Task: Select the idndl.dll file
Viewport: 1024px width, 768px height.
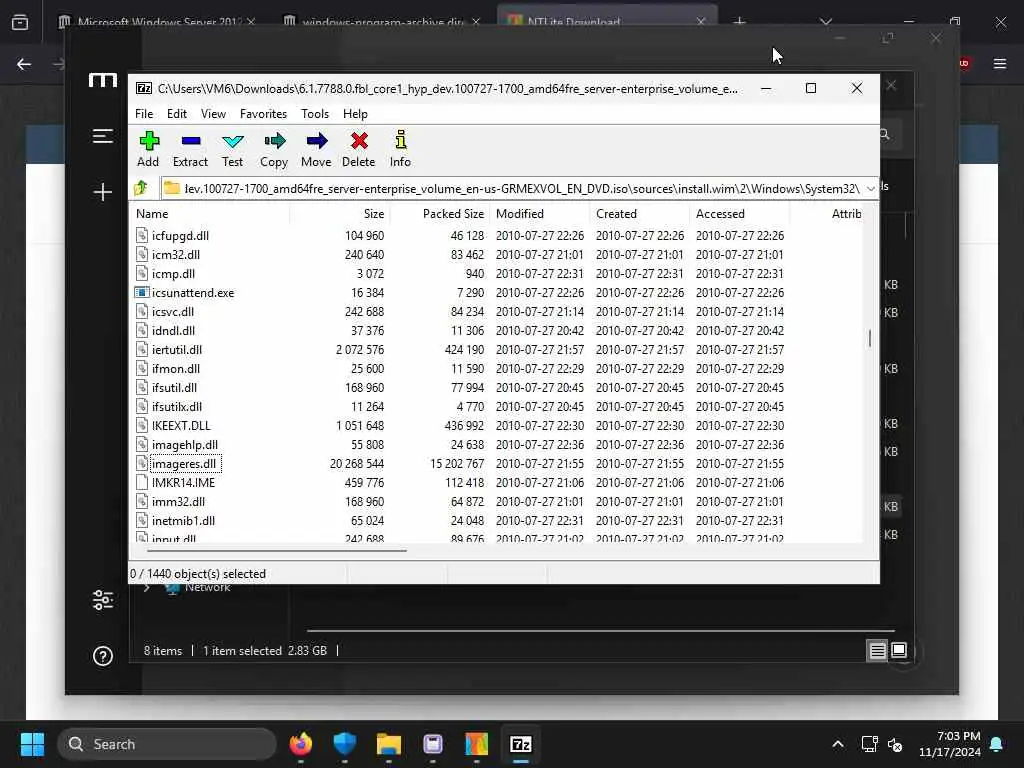Action: (173, 330)
